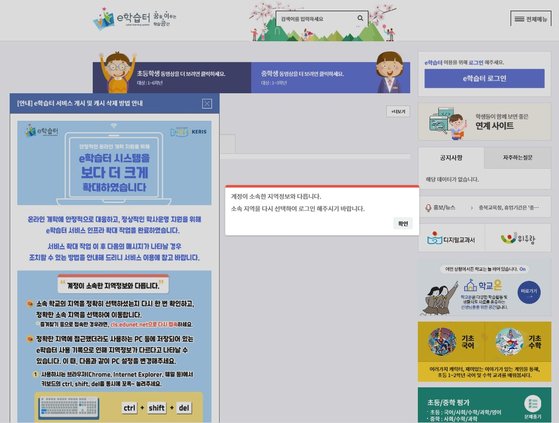Confirm the alert with 확인 button

[x=403, y=224]
